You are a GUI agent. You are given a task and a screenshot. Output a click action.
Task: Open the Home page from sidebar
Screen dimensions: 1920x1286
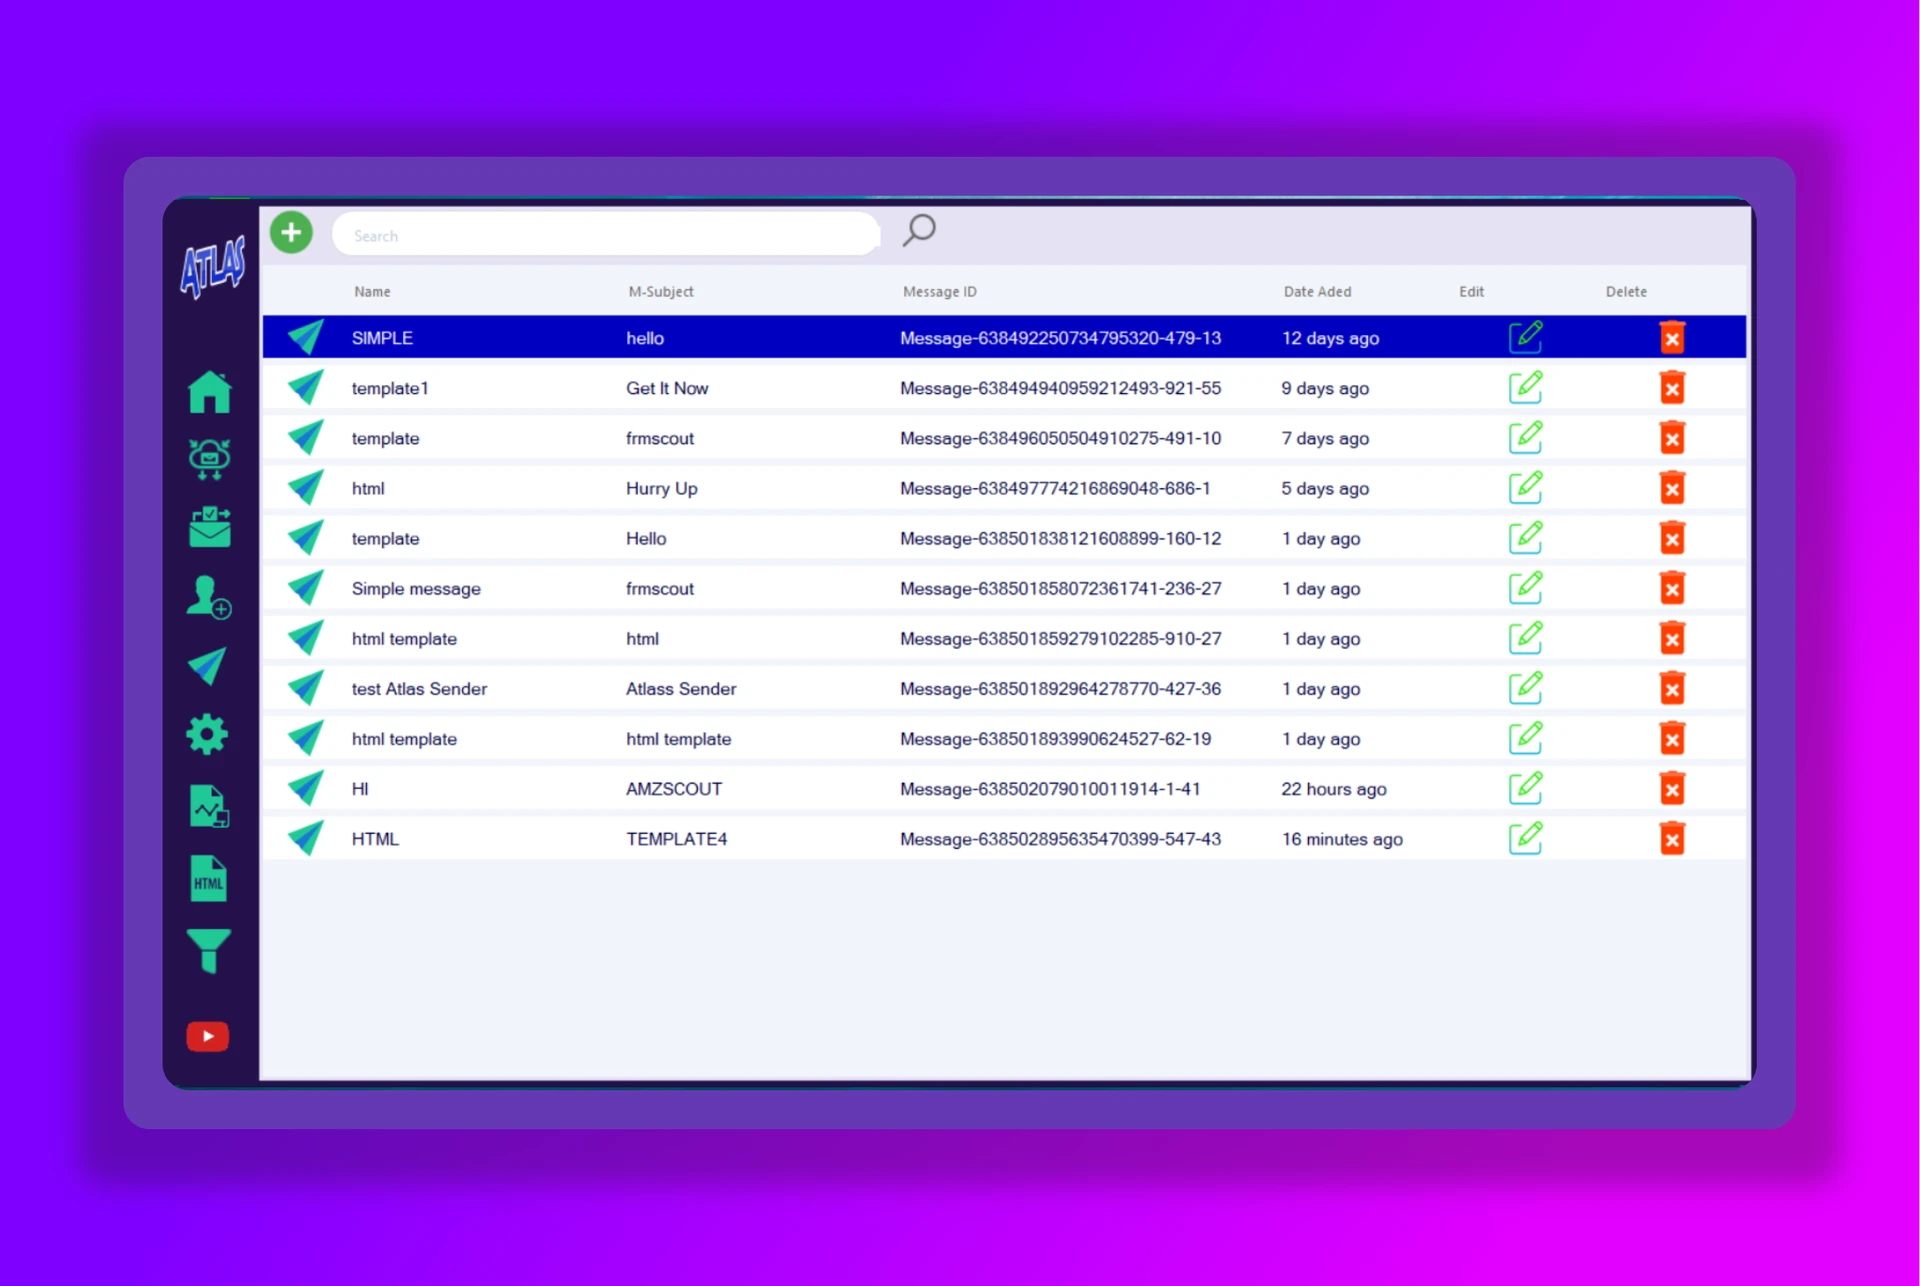click(209, 391)
